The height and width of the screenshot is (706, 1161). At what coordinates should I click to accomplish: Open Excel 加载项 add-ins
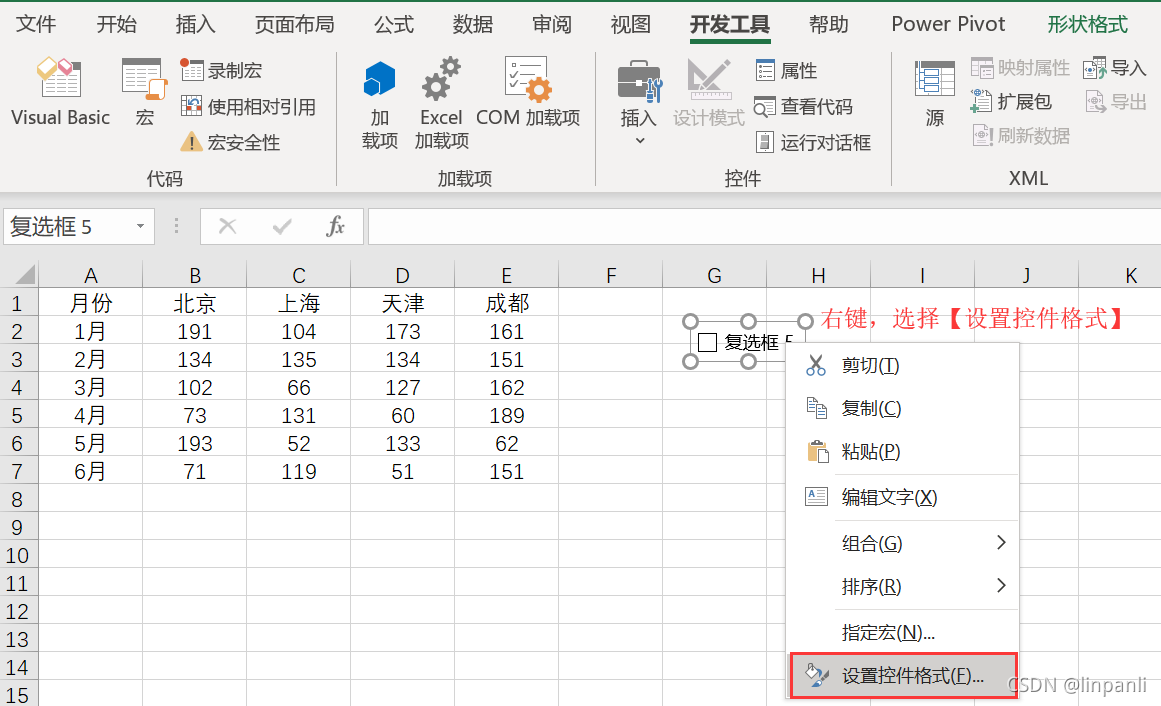441,102
